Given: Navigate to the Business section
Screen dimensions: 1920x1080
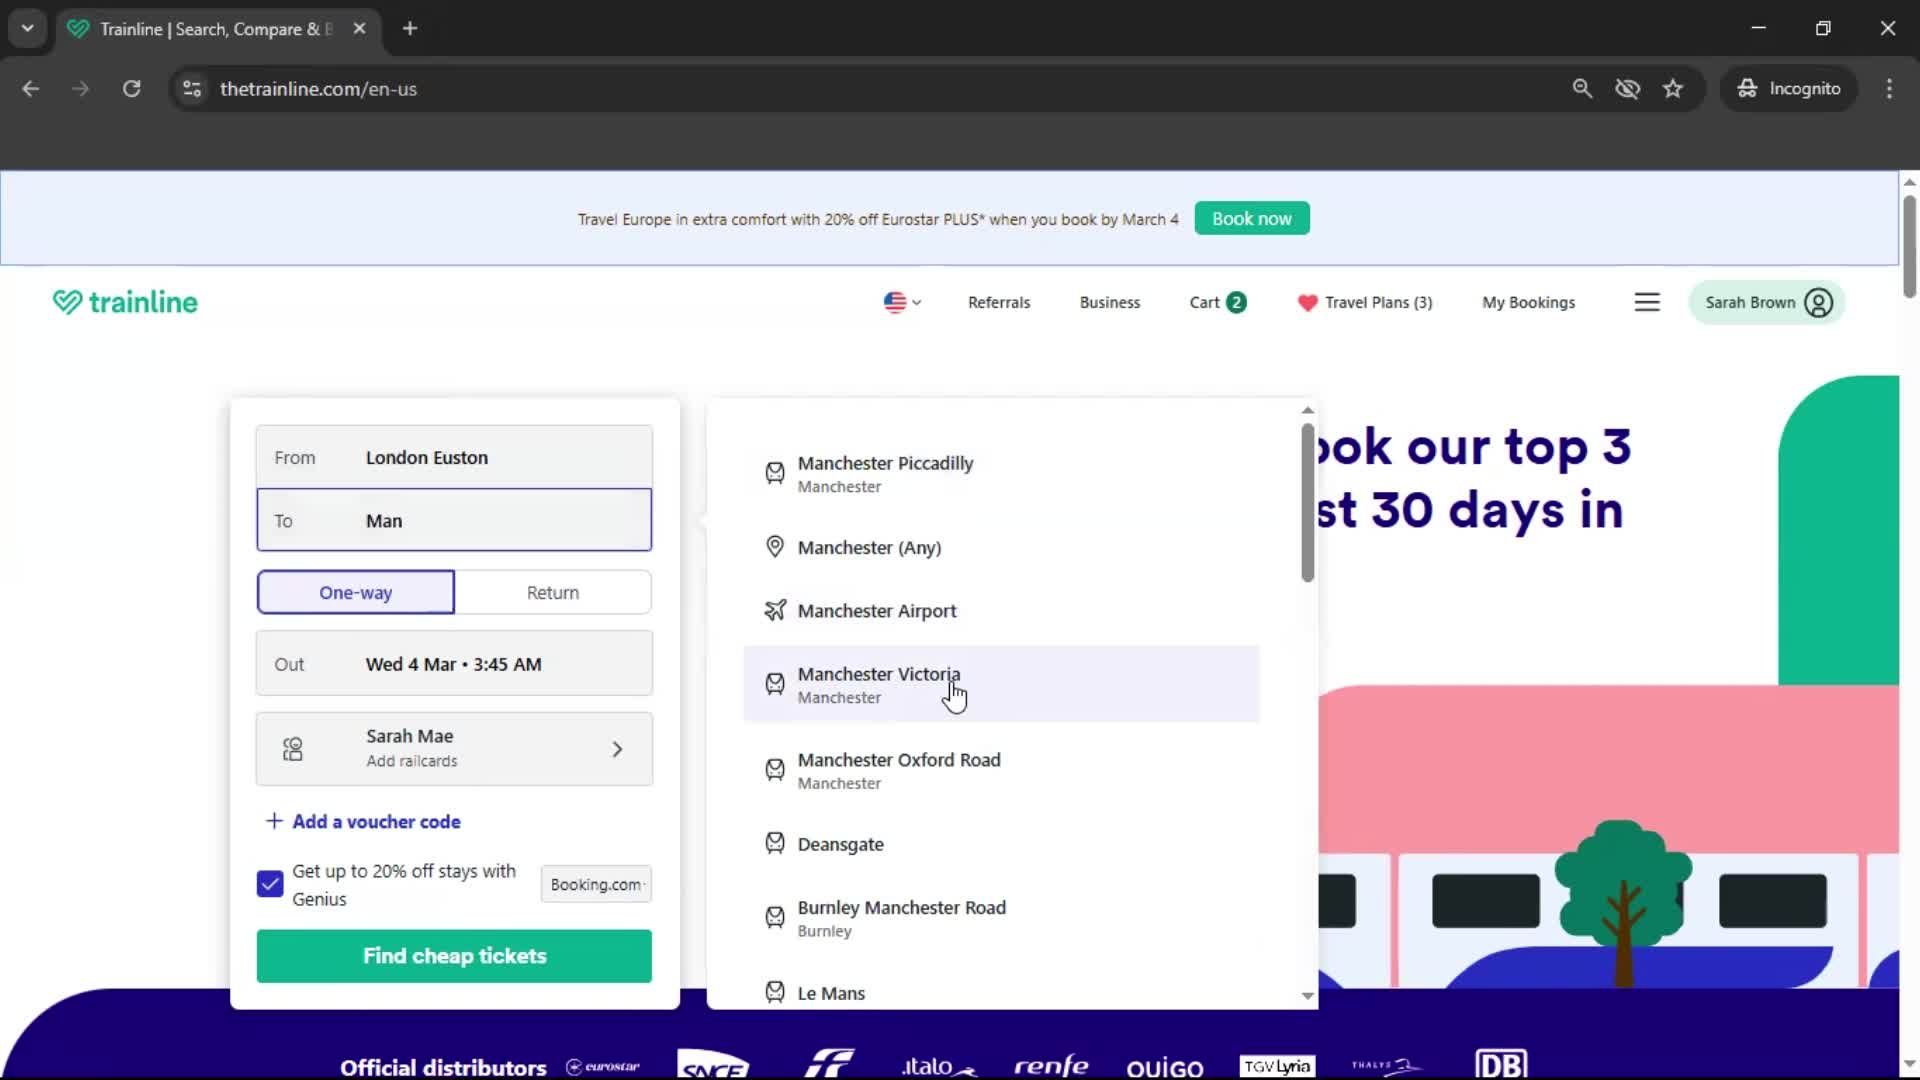Looking at the screenshot, I should pyautogui.click(x=1109, y=302).
